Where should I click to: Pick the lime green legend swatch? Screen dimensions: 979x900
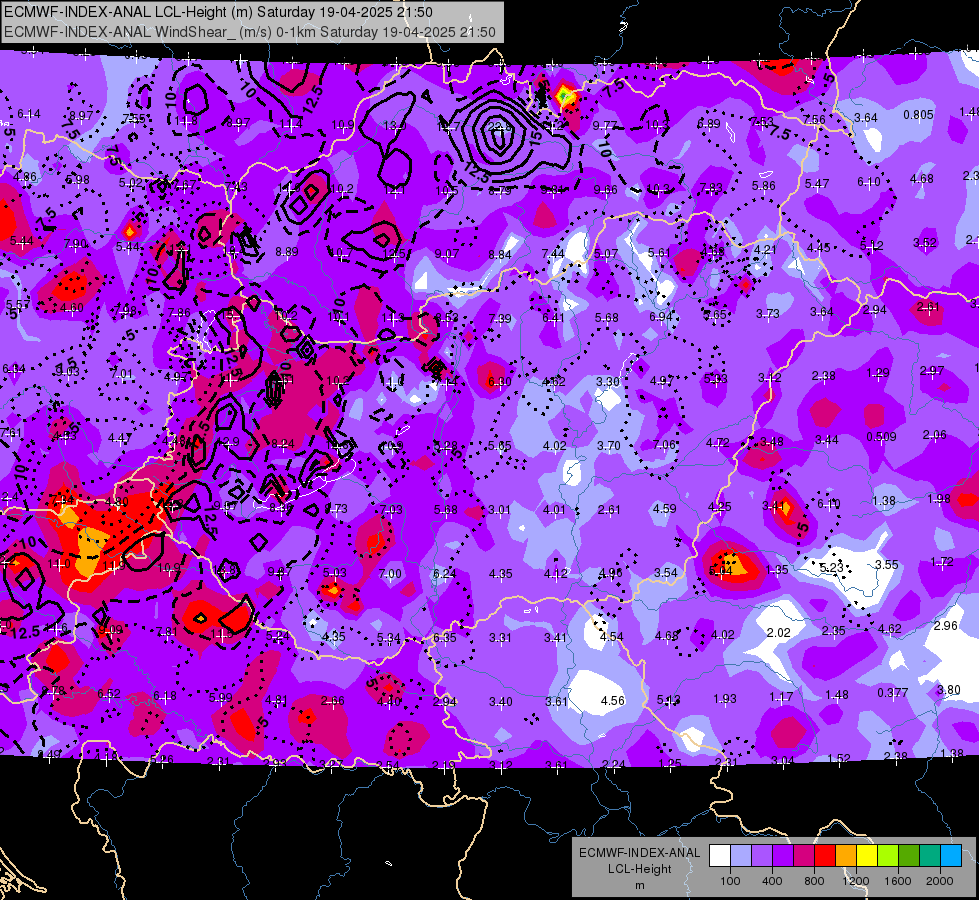tap(888, 856)
